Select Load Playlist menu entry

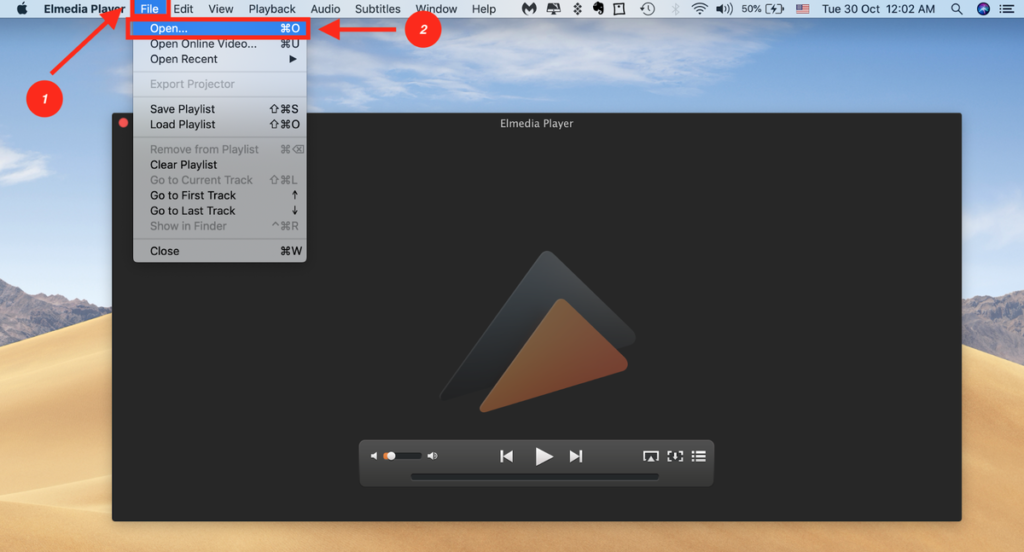coord(219,124)
